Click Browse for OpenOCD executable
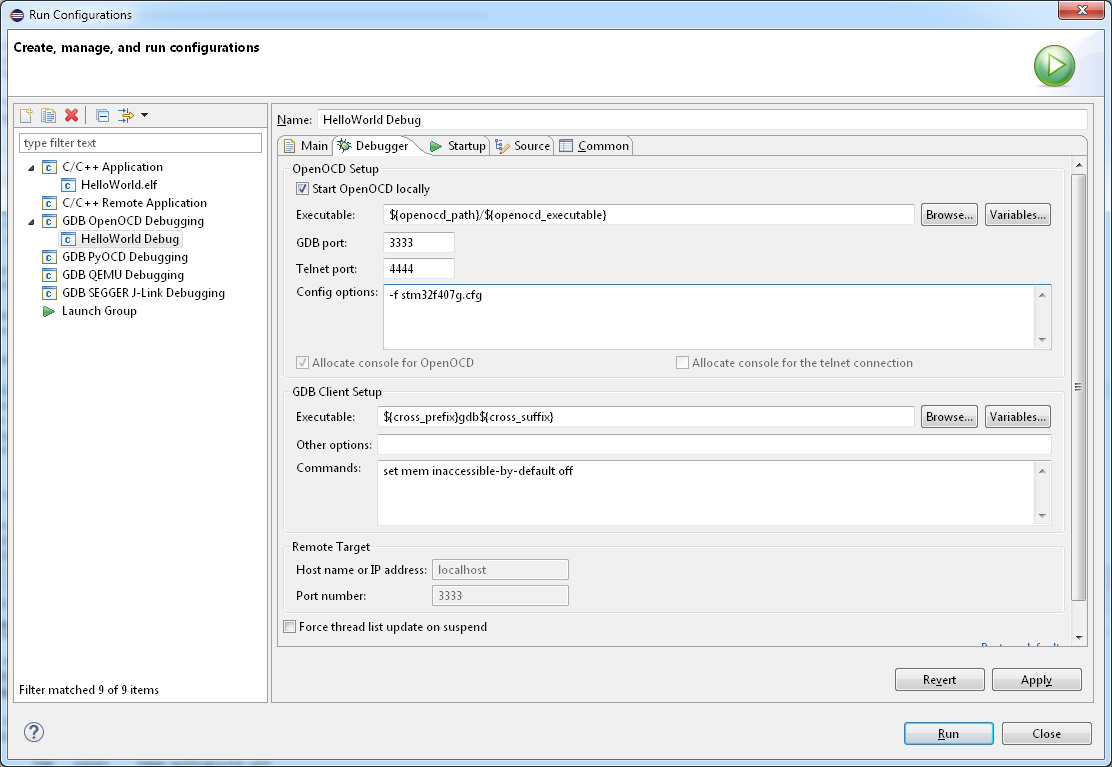The image size is (1112, 767). 948,215
